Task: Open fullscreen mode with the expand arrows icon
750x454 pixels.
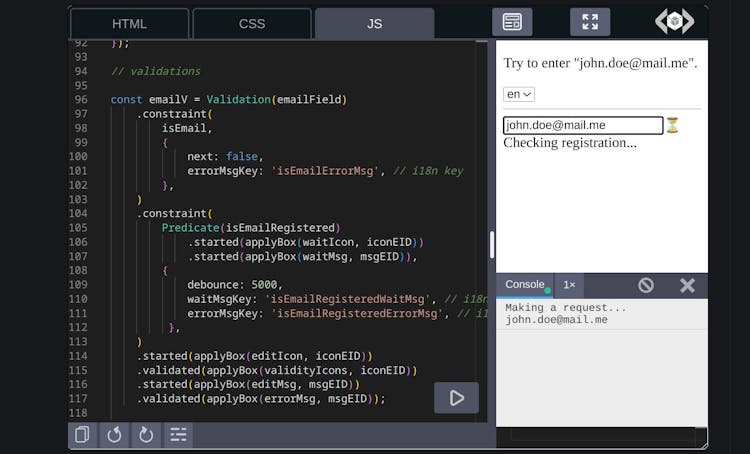Action: [590, 22]
